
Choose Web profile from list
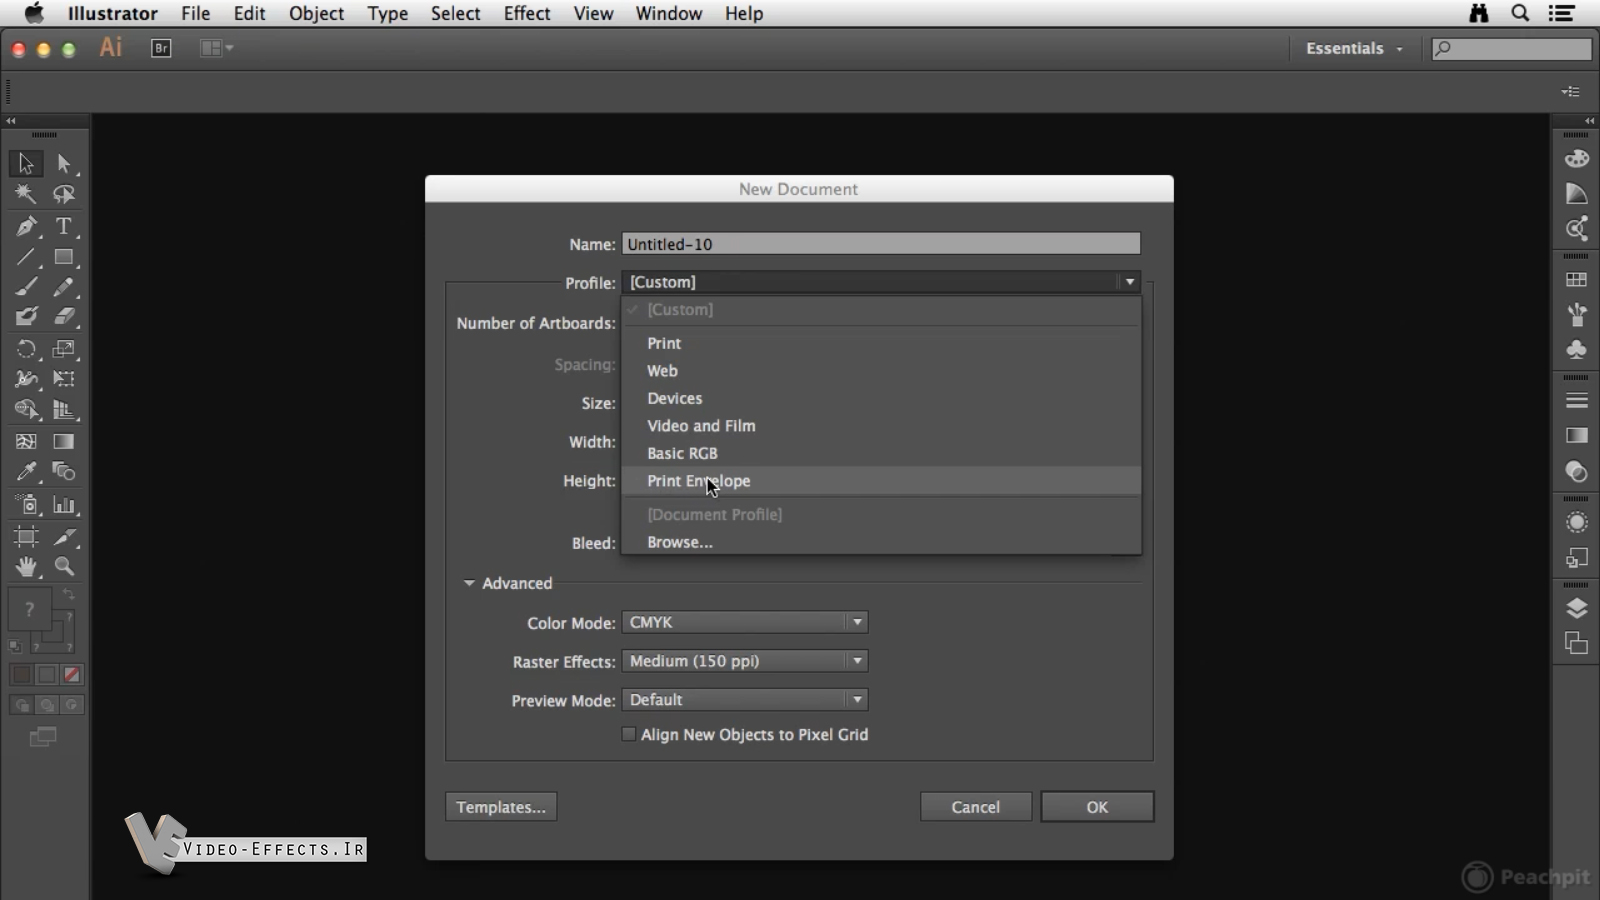click(x=881, y=371)
